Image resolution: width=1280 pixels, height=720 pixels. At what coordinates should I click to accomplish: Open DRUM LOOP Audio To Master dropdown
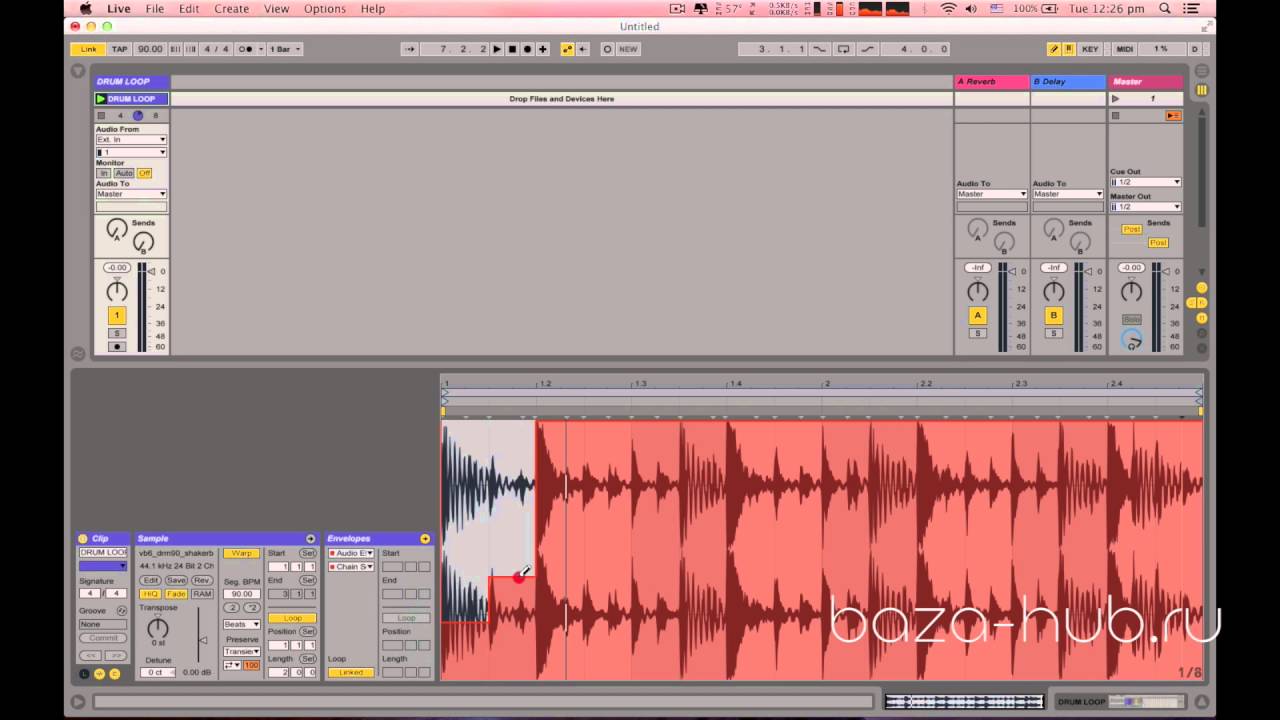pyautogui.click(x=131, y=194)
